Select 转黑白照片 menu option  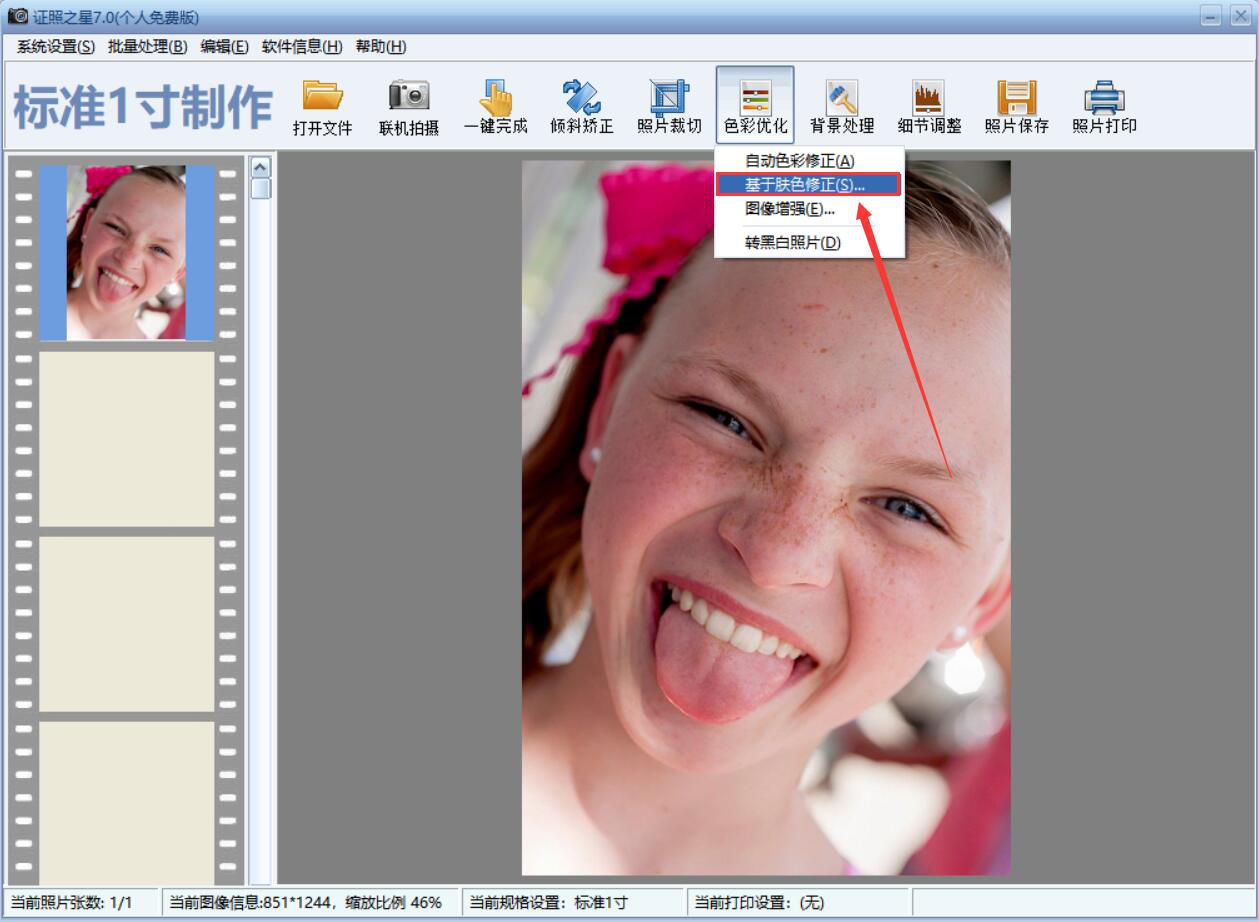point(792,242)
